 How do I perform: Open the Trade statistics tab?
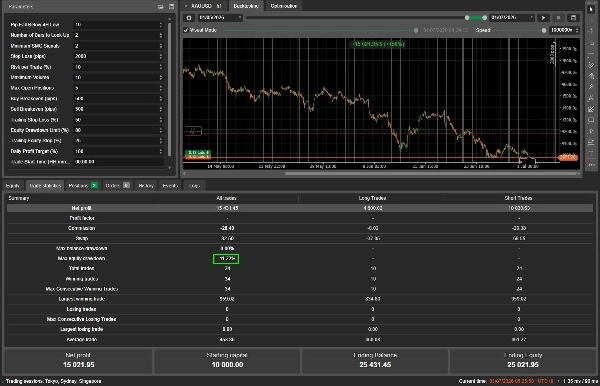pyautogui.click(x=45, y=186)
